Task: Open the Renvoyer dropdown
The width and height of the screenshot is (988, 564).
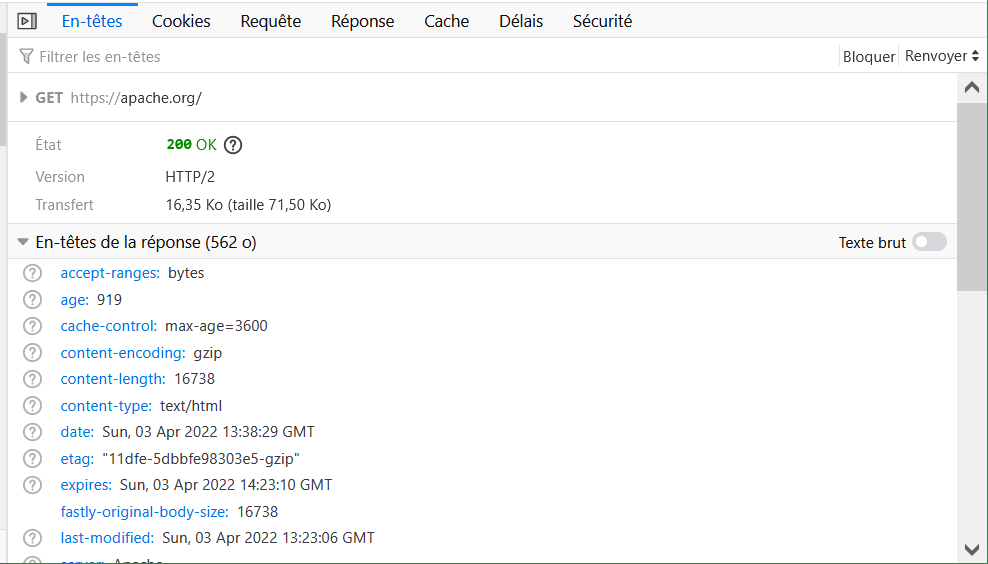Action: point(941,56)
